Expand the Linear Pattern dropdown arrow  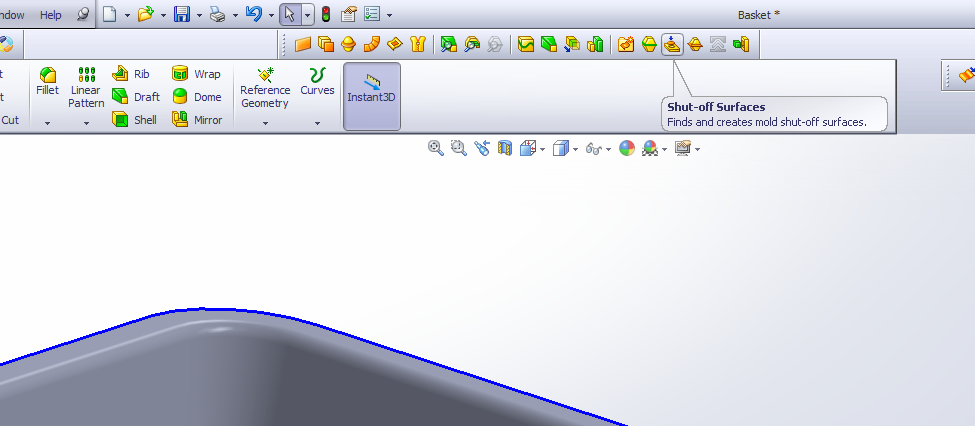[86, 124]
